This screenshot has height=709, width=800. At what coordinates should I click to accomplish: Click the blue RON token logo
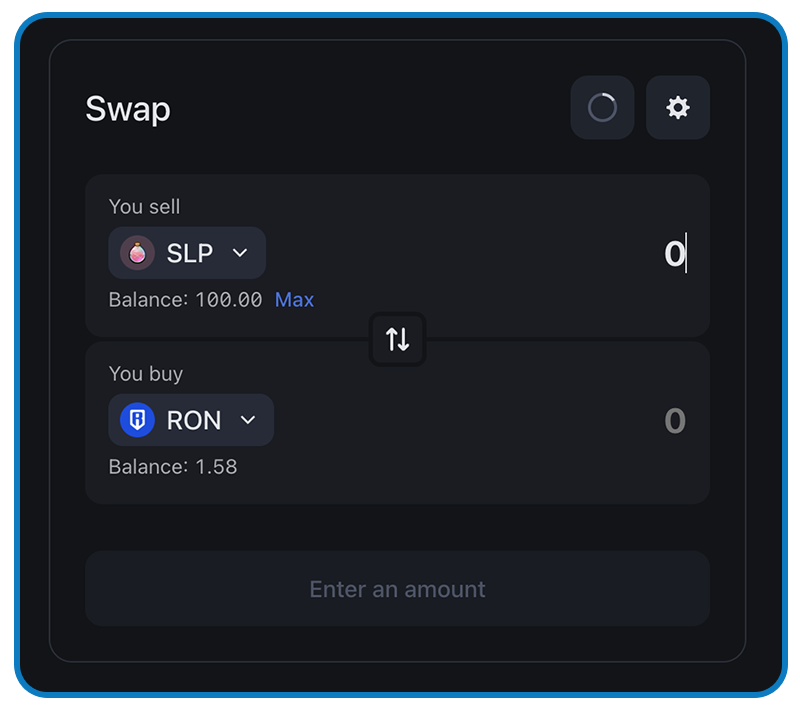tap(137, 420)
